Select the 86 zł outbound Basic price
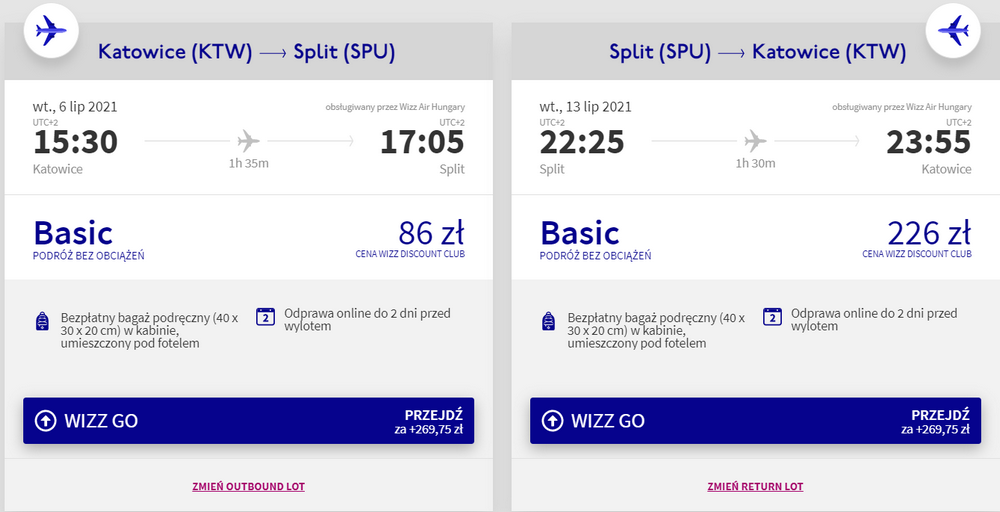 431,233
